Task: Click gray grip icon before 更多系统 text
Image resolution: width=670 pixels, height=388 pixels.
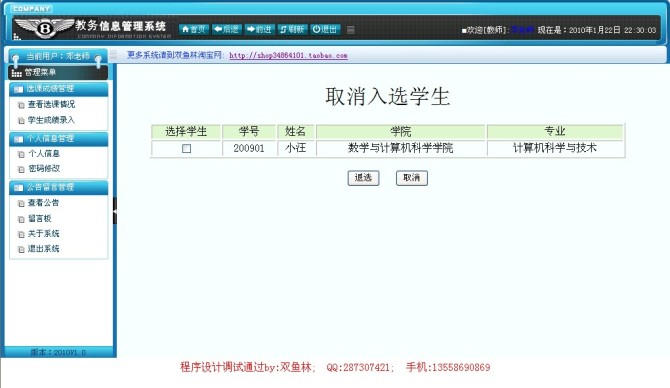Action: [x=113, y=55]
